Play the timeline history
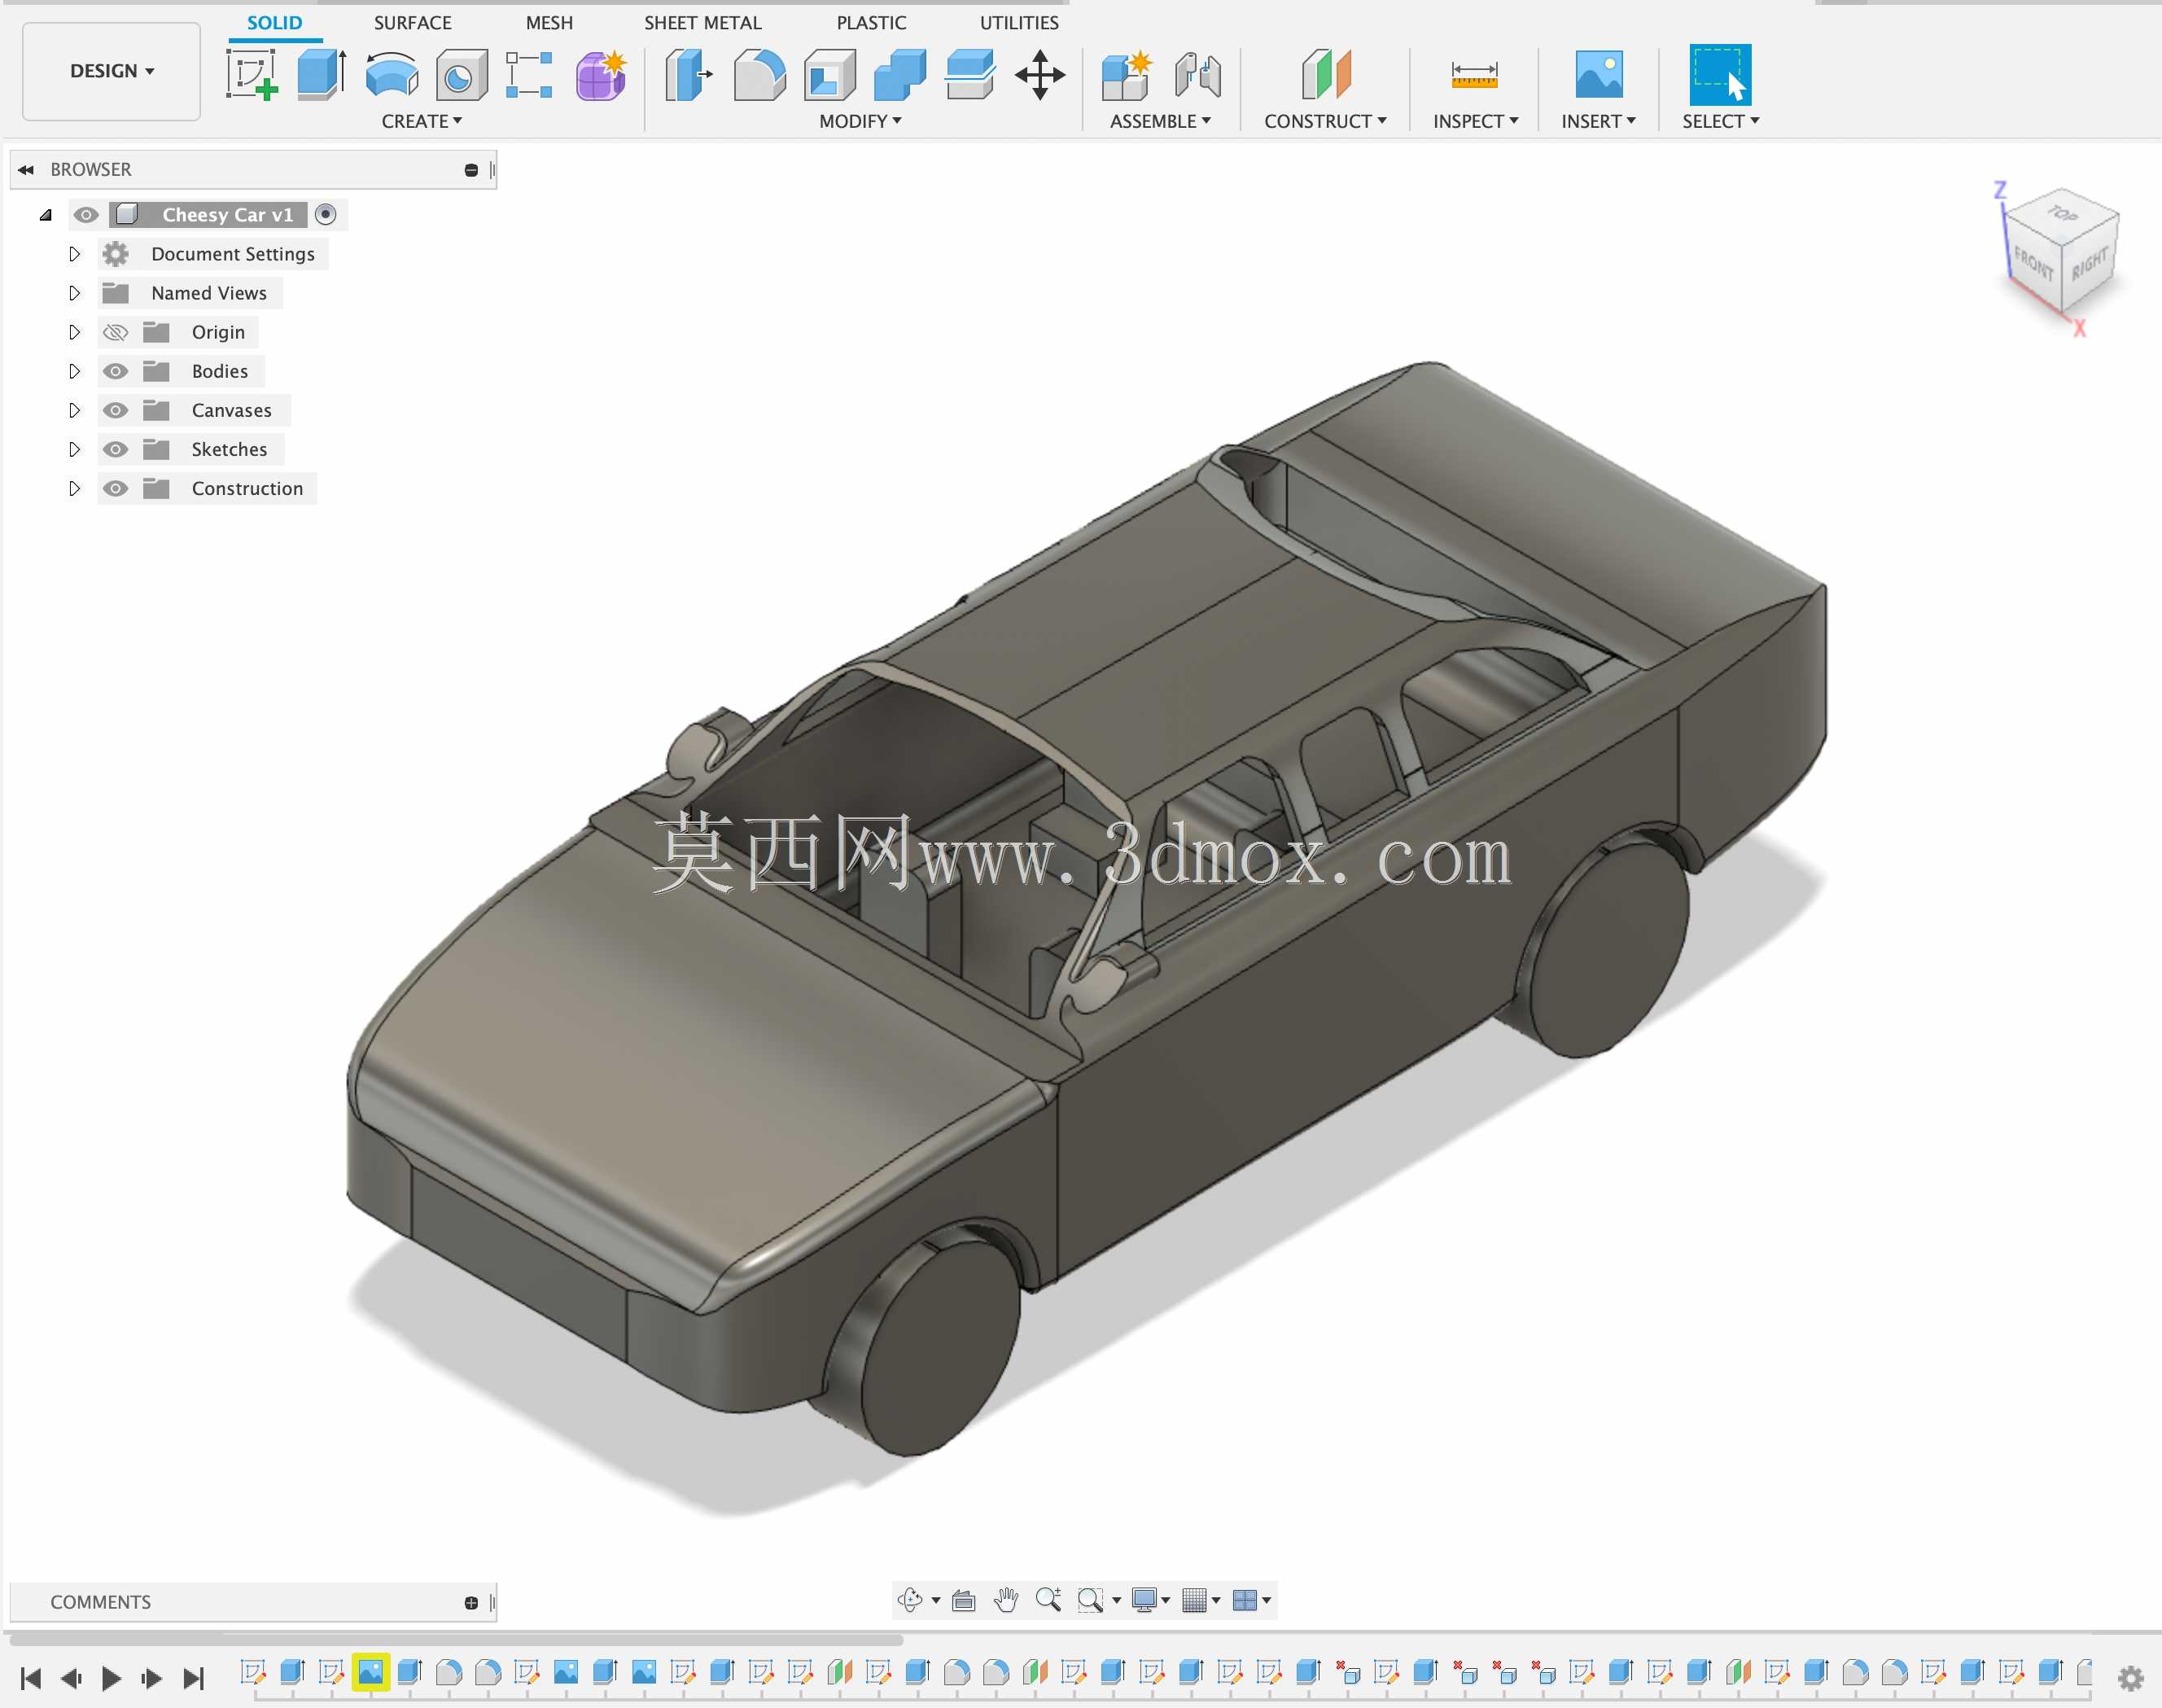Viewport: 2162px width, 1708px height. (111, 1677)
